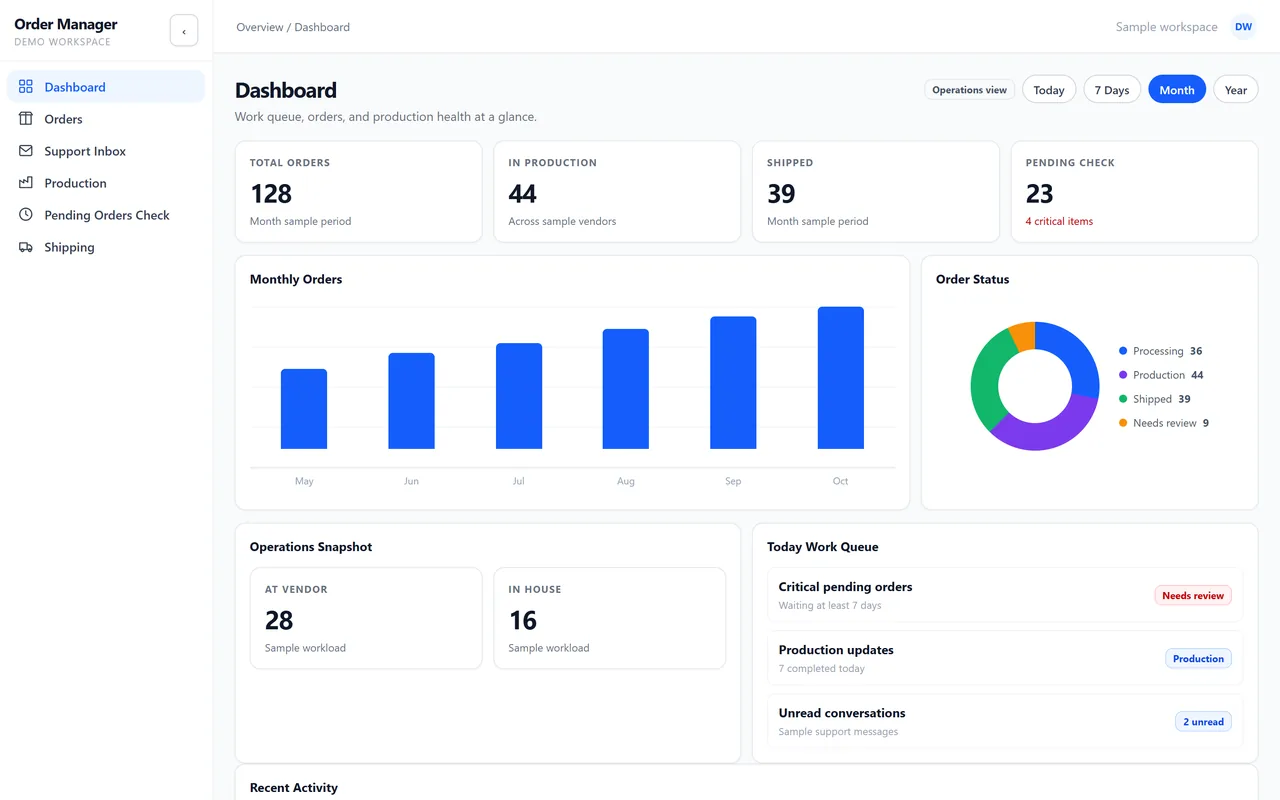The image size is (1280, 800).
Task: Click the Support Inbox envelope icon
Action: click(x=26, y=151)
